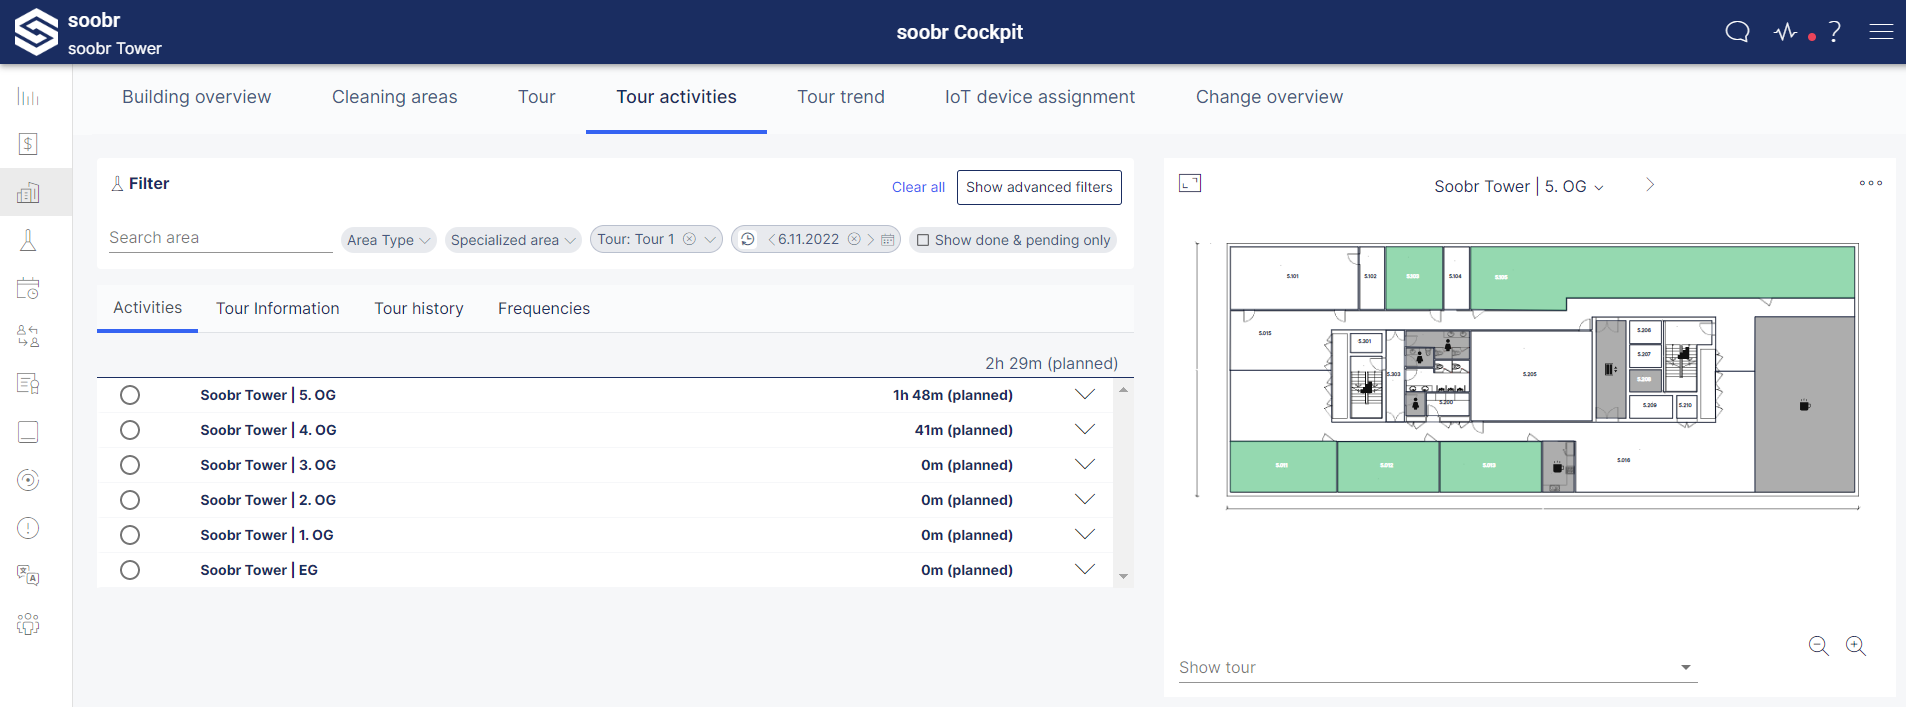Click the Show advanced filters button
The height and width of the screenshot is (707, 1906).
1039,187
